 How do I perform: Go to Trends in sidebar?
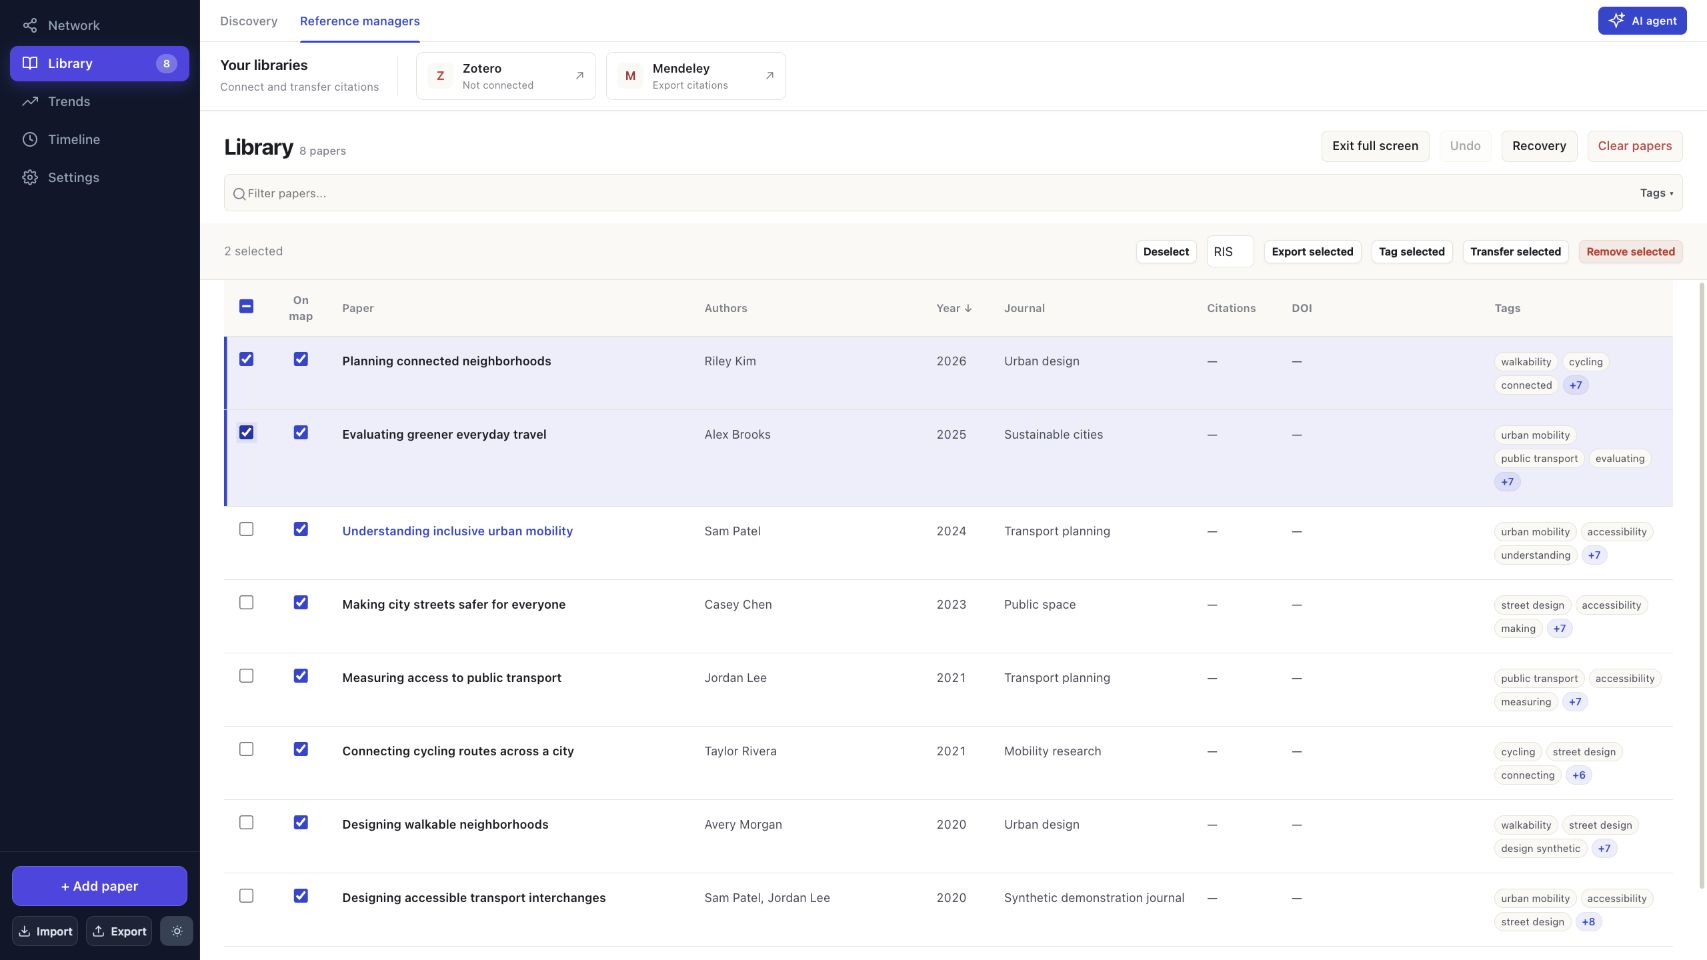click(100, 101)
